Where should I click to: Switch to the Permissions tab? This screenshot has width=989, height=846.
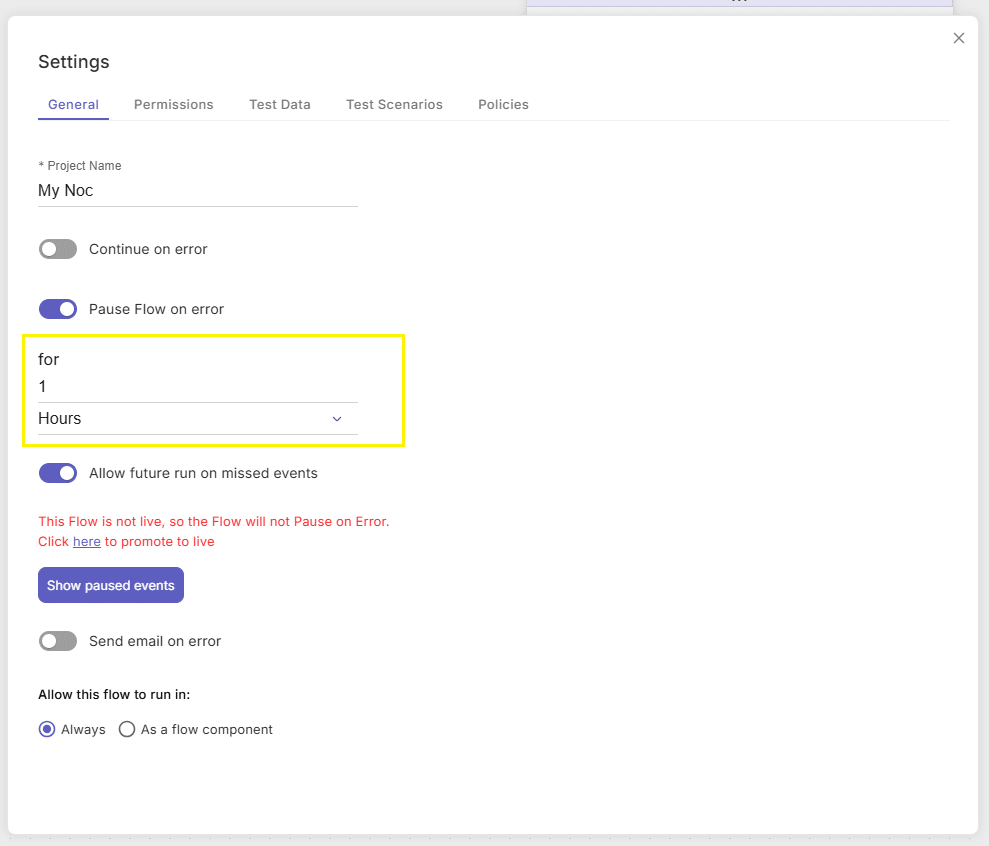[173, 105]
